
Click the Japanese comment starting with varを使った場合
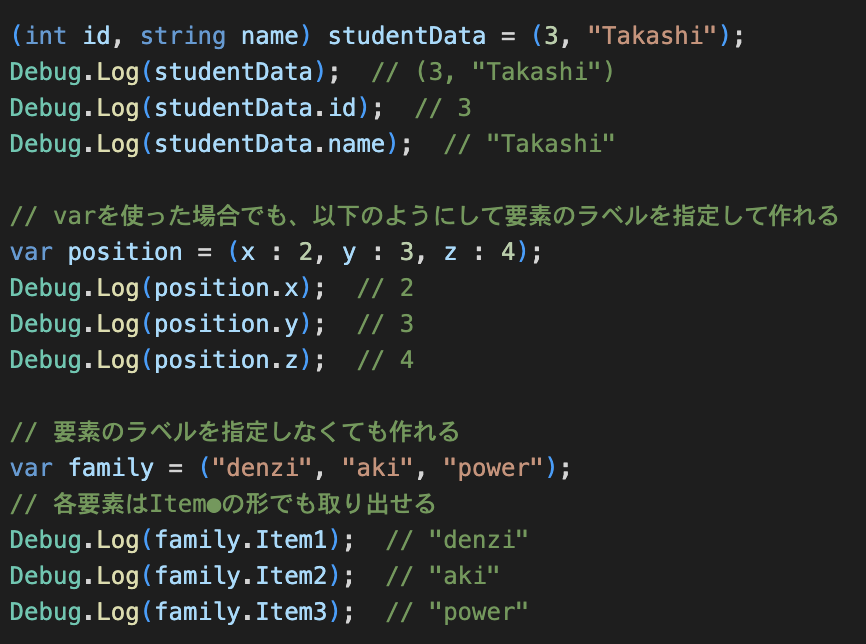pyautogui.click(x=424, y=216)
